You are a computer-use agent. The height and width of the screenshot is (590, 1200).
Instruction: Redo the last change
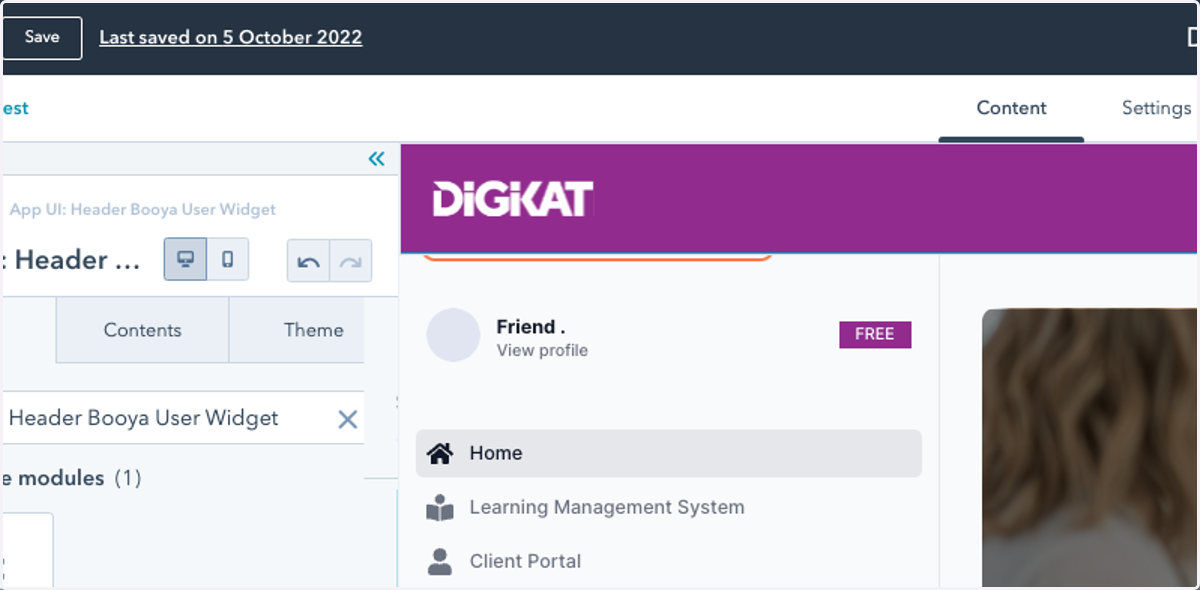click(x=351, y=261)
